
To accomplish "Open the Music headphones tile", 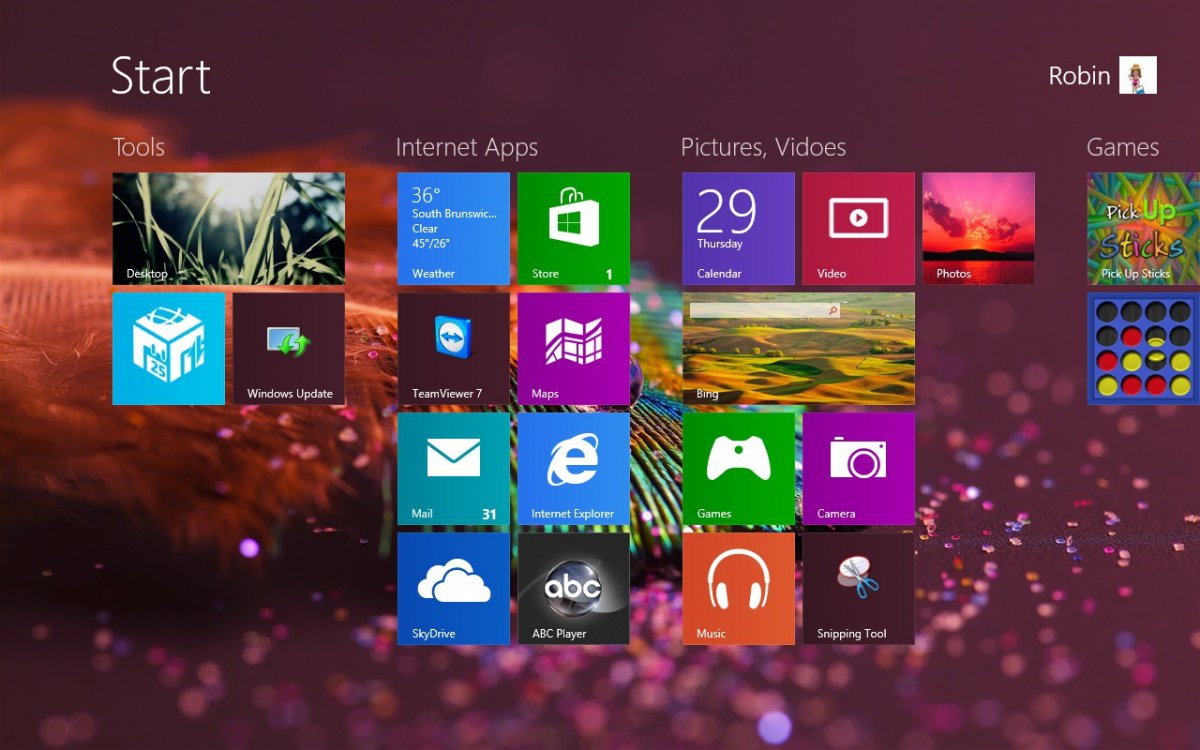I will tap(738, 588).
